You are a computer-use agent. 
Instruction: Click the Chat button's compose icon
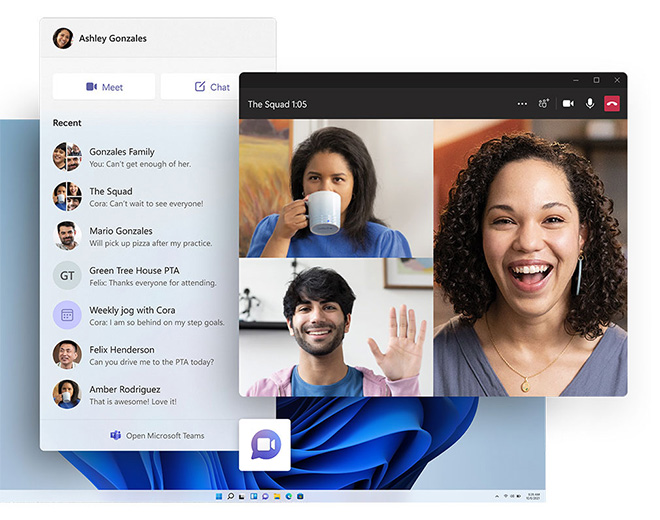tap(200, 87)
